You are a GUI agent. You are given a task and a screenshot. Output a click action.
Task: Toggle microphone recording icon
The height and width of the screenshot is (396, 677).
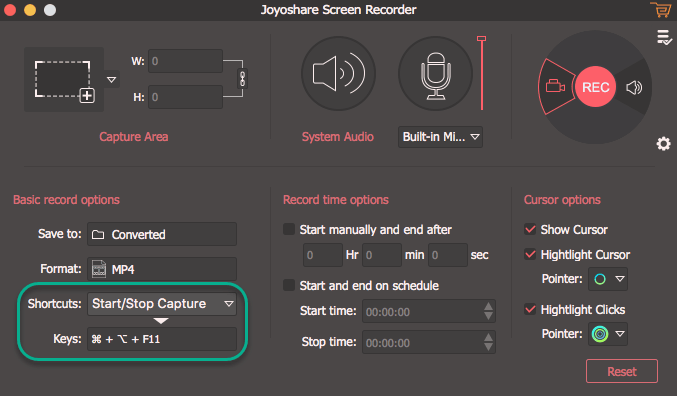435,74
